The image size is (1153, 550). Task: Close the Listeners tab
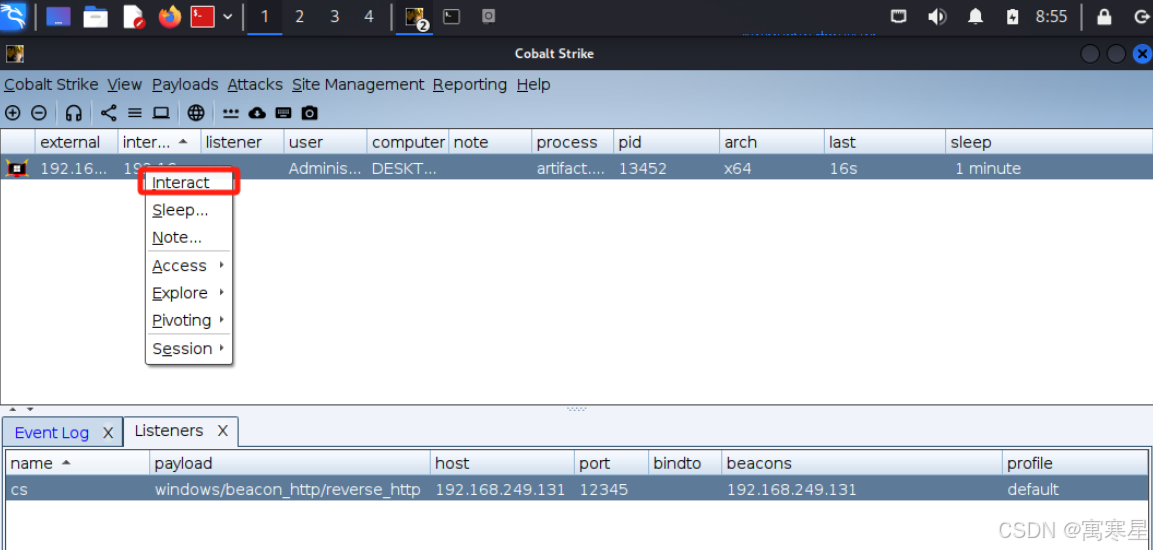(x=223, y=431)
